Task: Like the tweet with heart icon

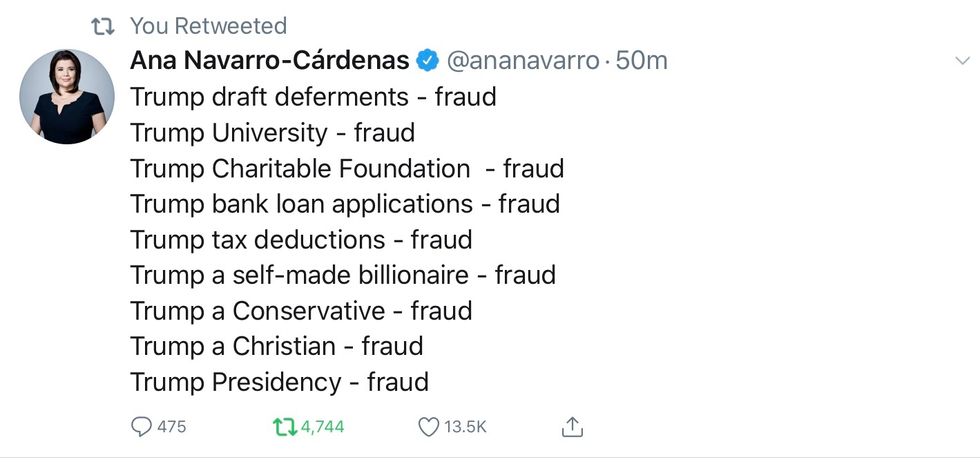Action: (x=428, y=427)
